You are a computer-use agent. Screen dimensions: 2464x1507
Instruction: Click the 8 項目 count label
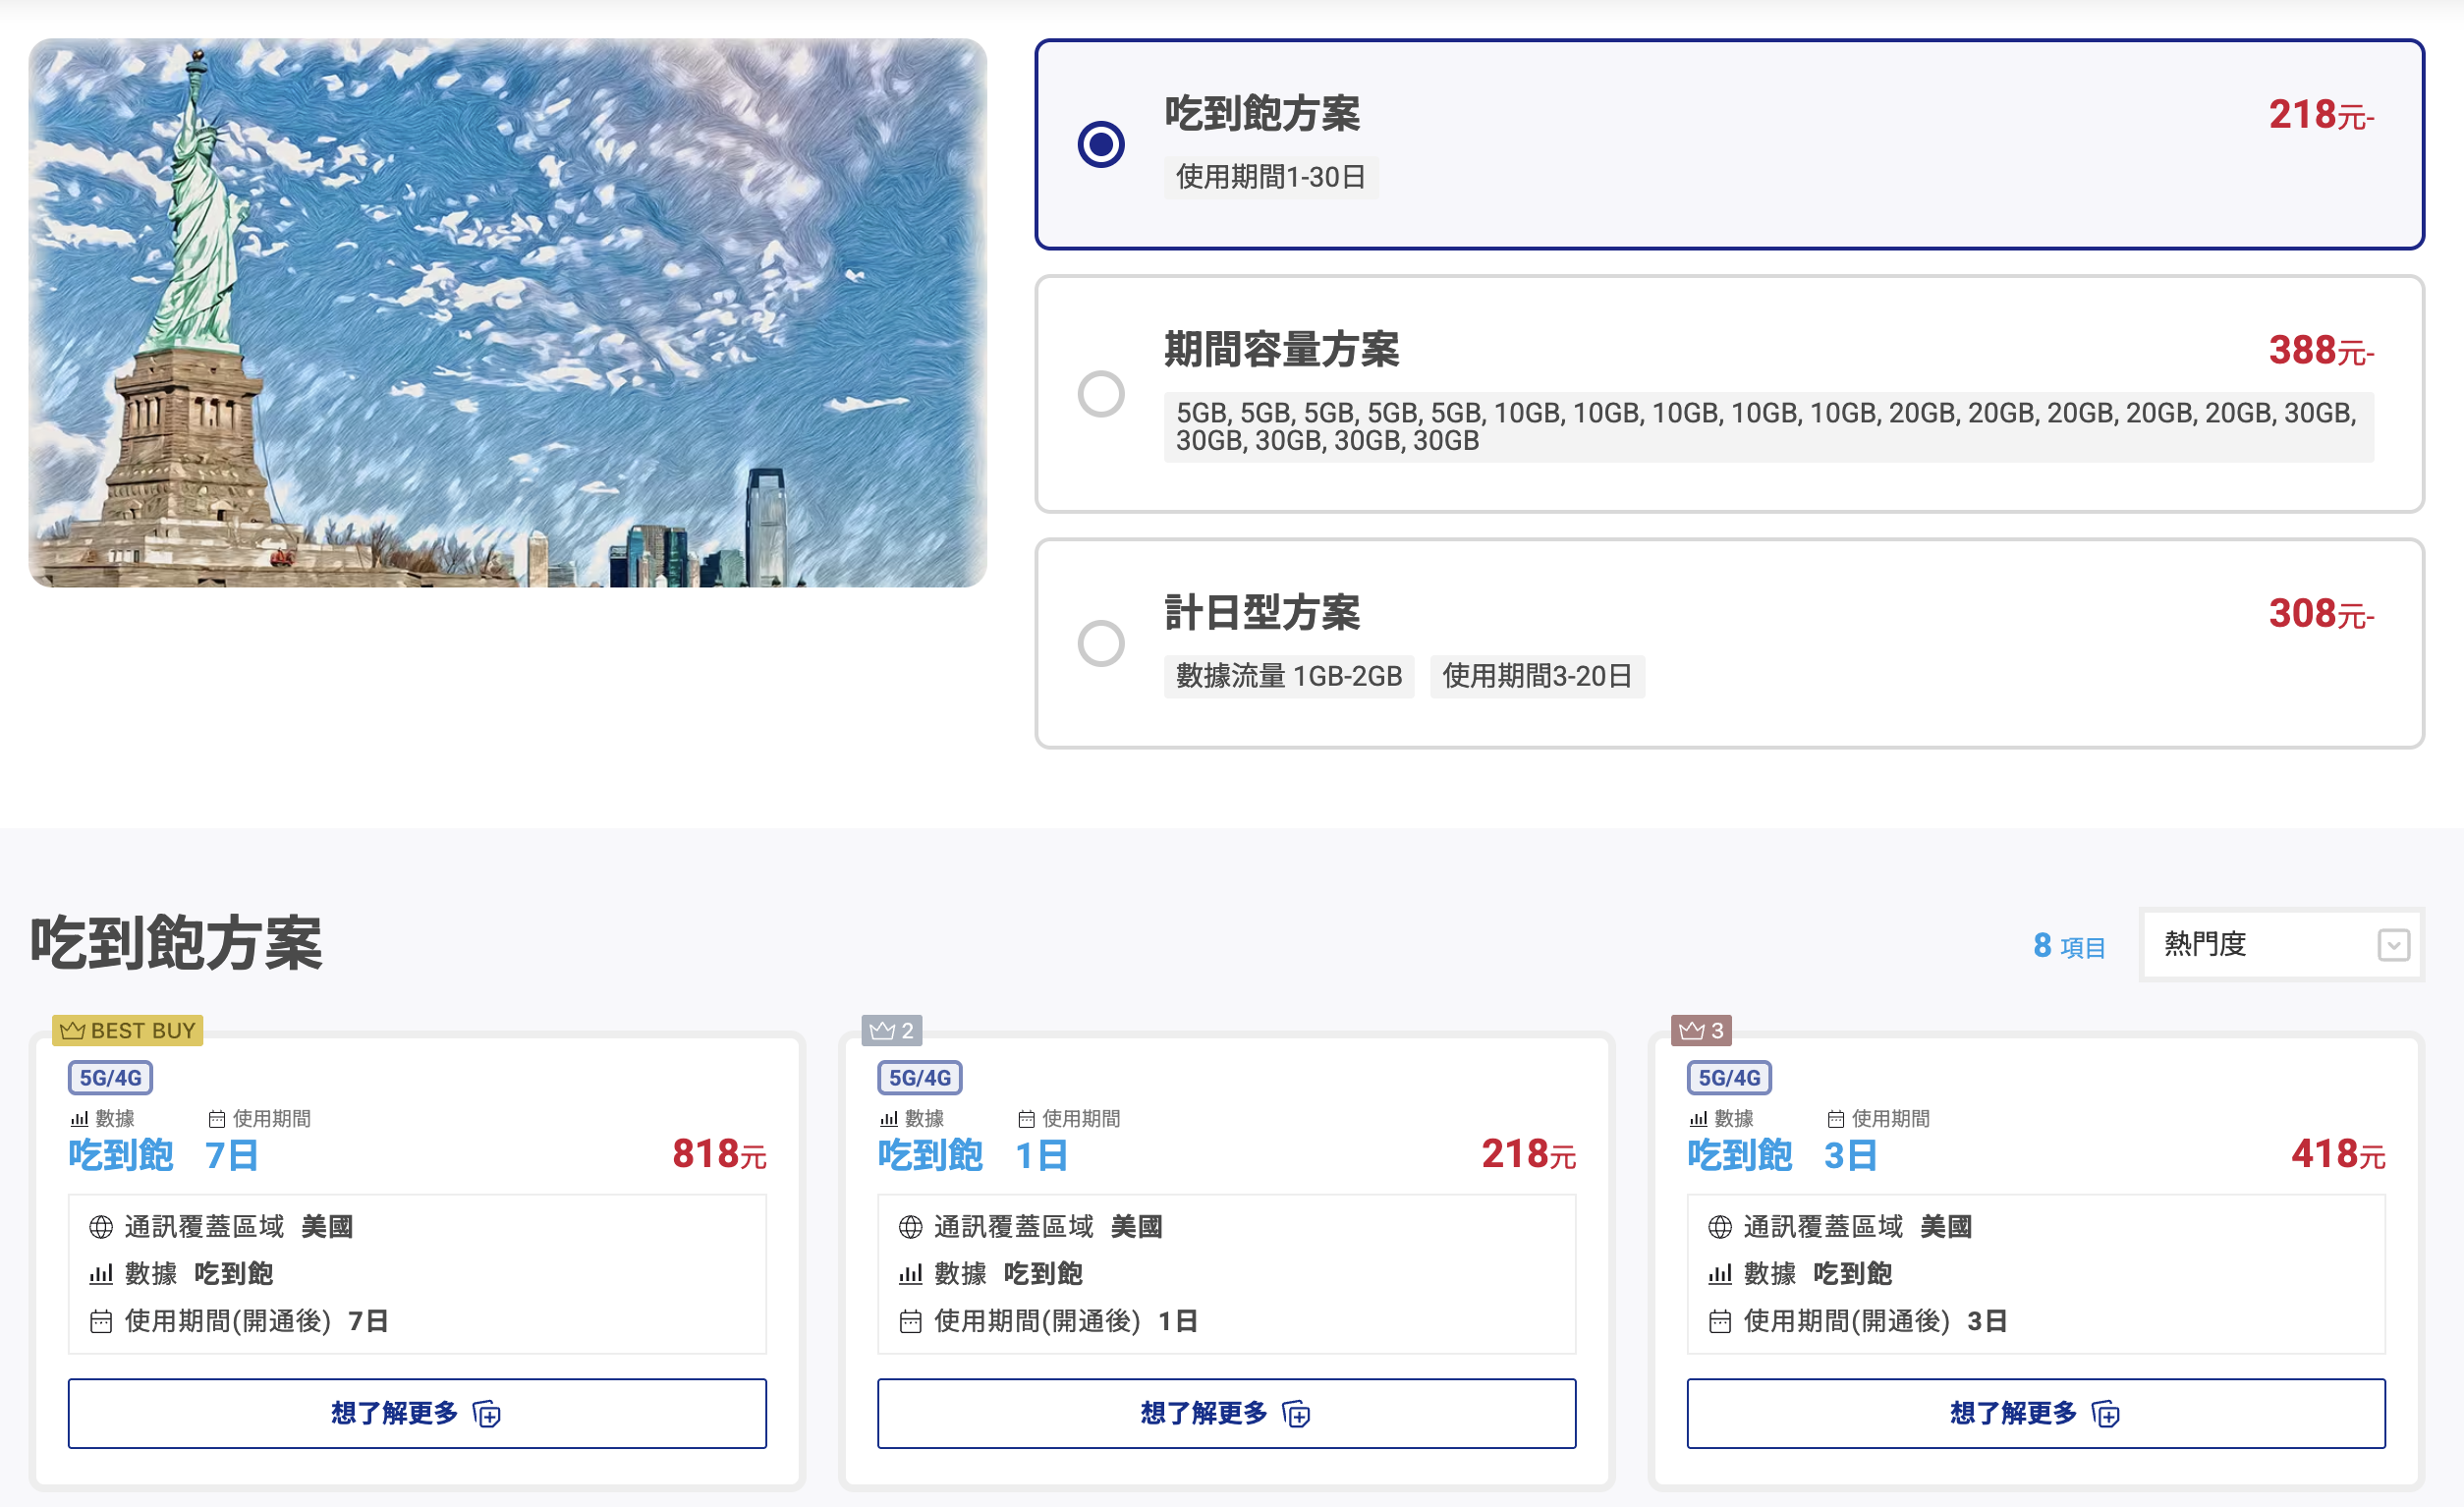[2068, 946]
